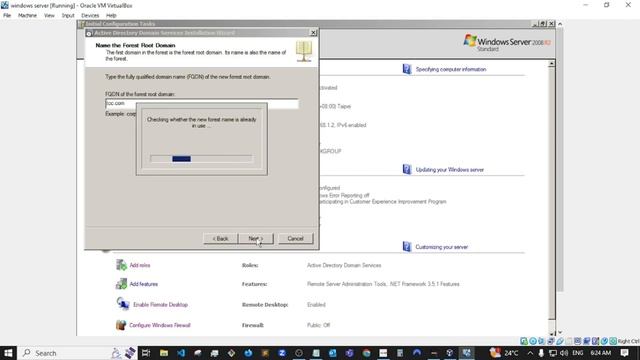Click help icon beside Specifying computer information
The image size is (640, 360).
[407, 69]
